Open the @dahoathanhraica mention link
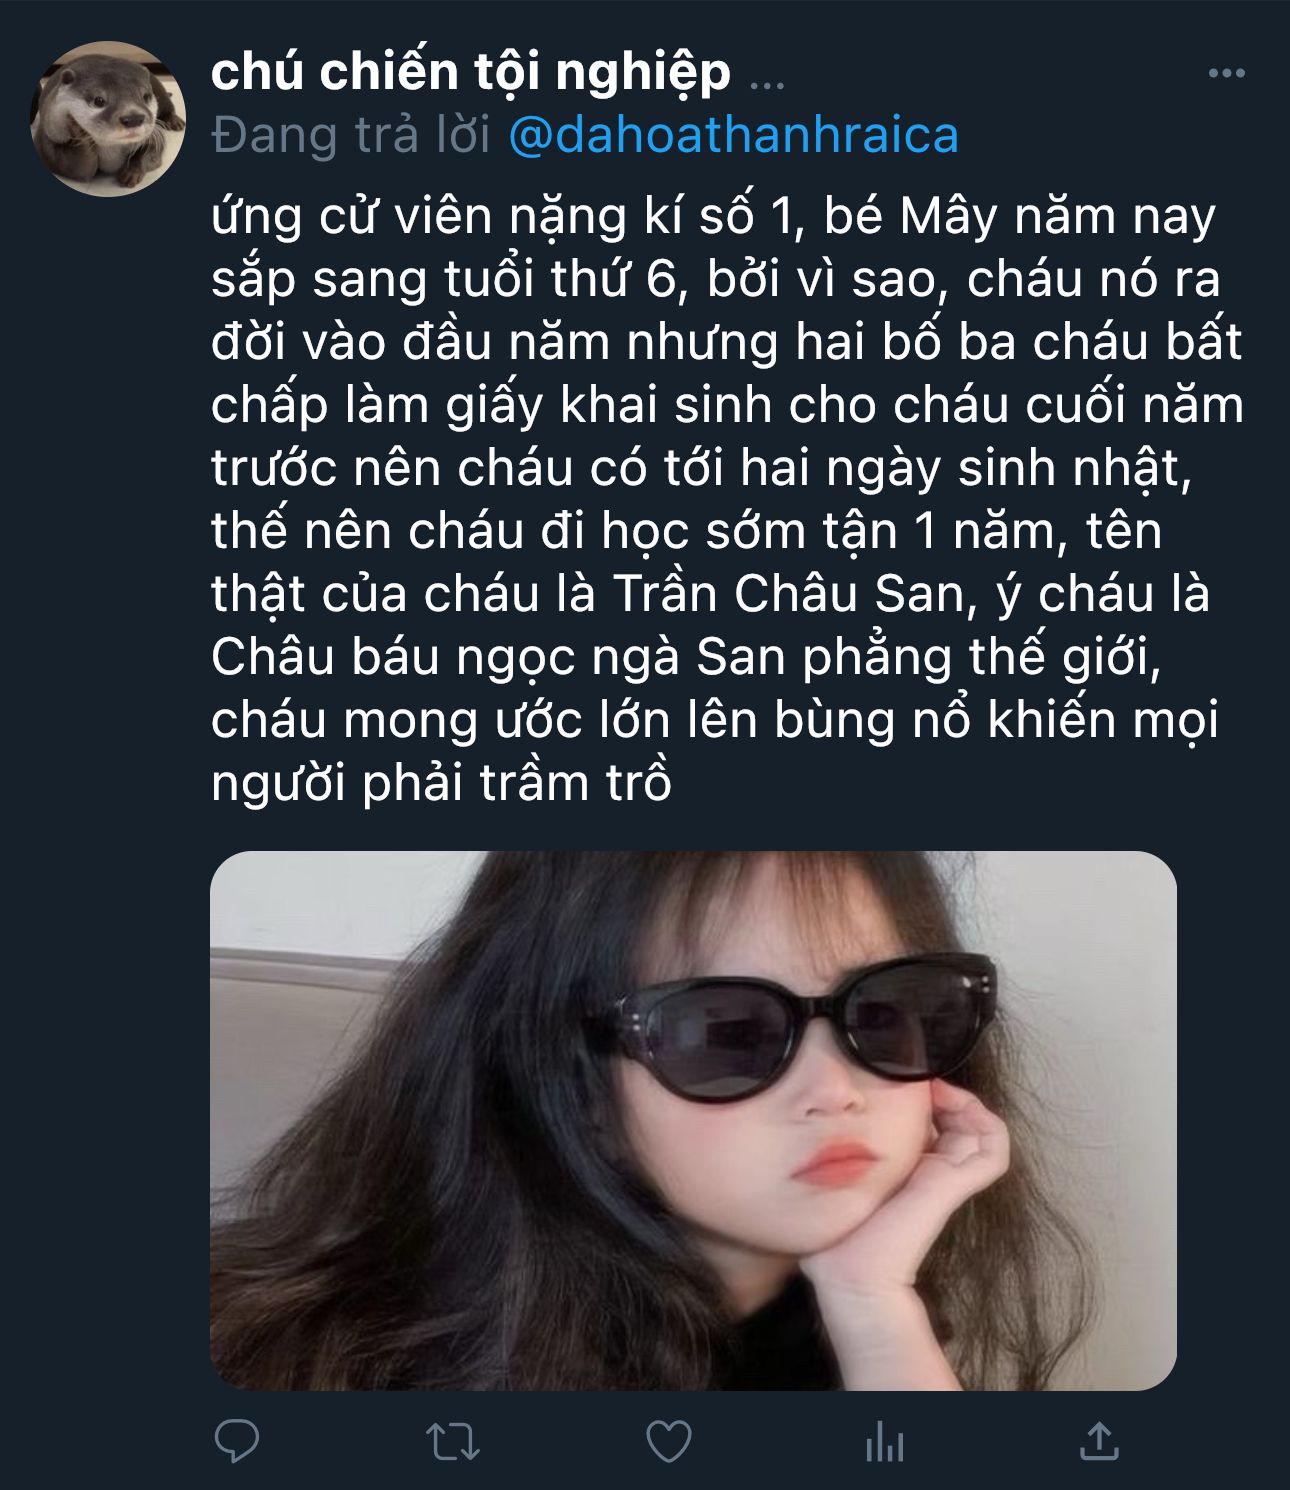This screenshot has width=1290, height=1490. click(x=734, y=135)
